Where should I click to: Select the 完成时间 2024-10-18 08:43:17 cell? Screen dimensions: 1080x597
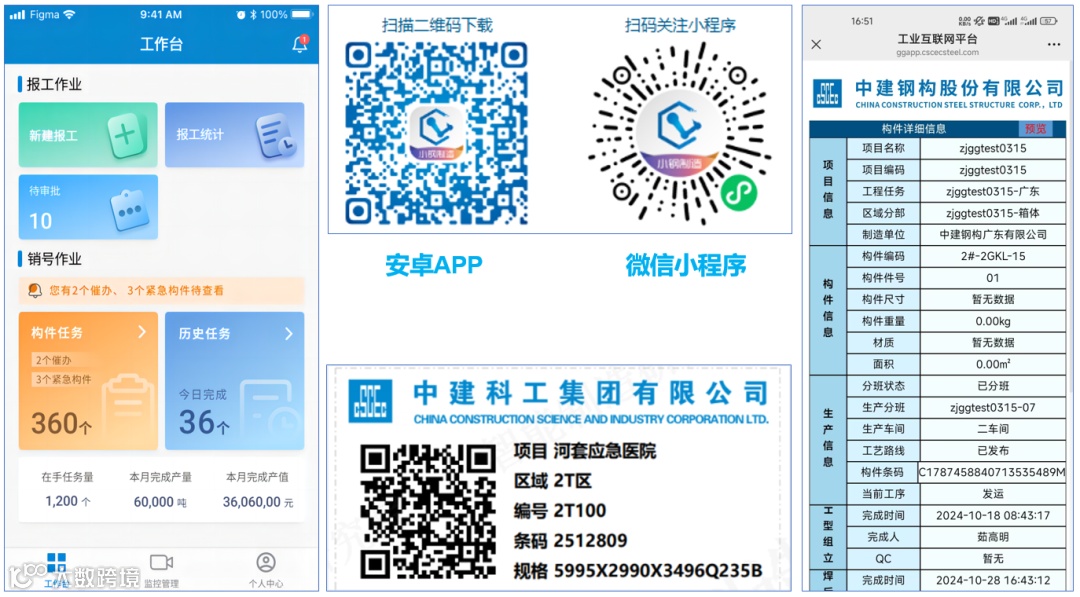993,515
